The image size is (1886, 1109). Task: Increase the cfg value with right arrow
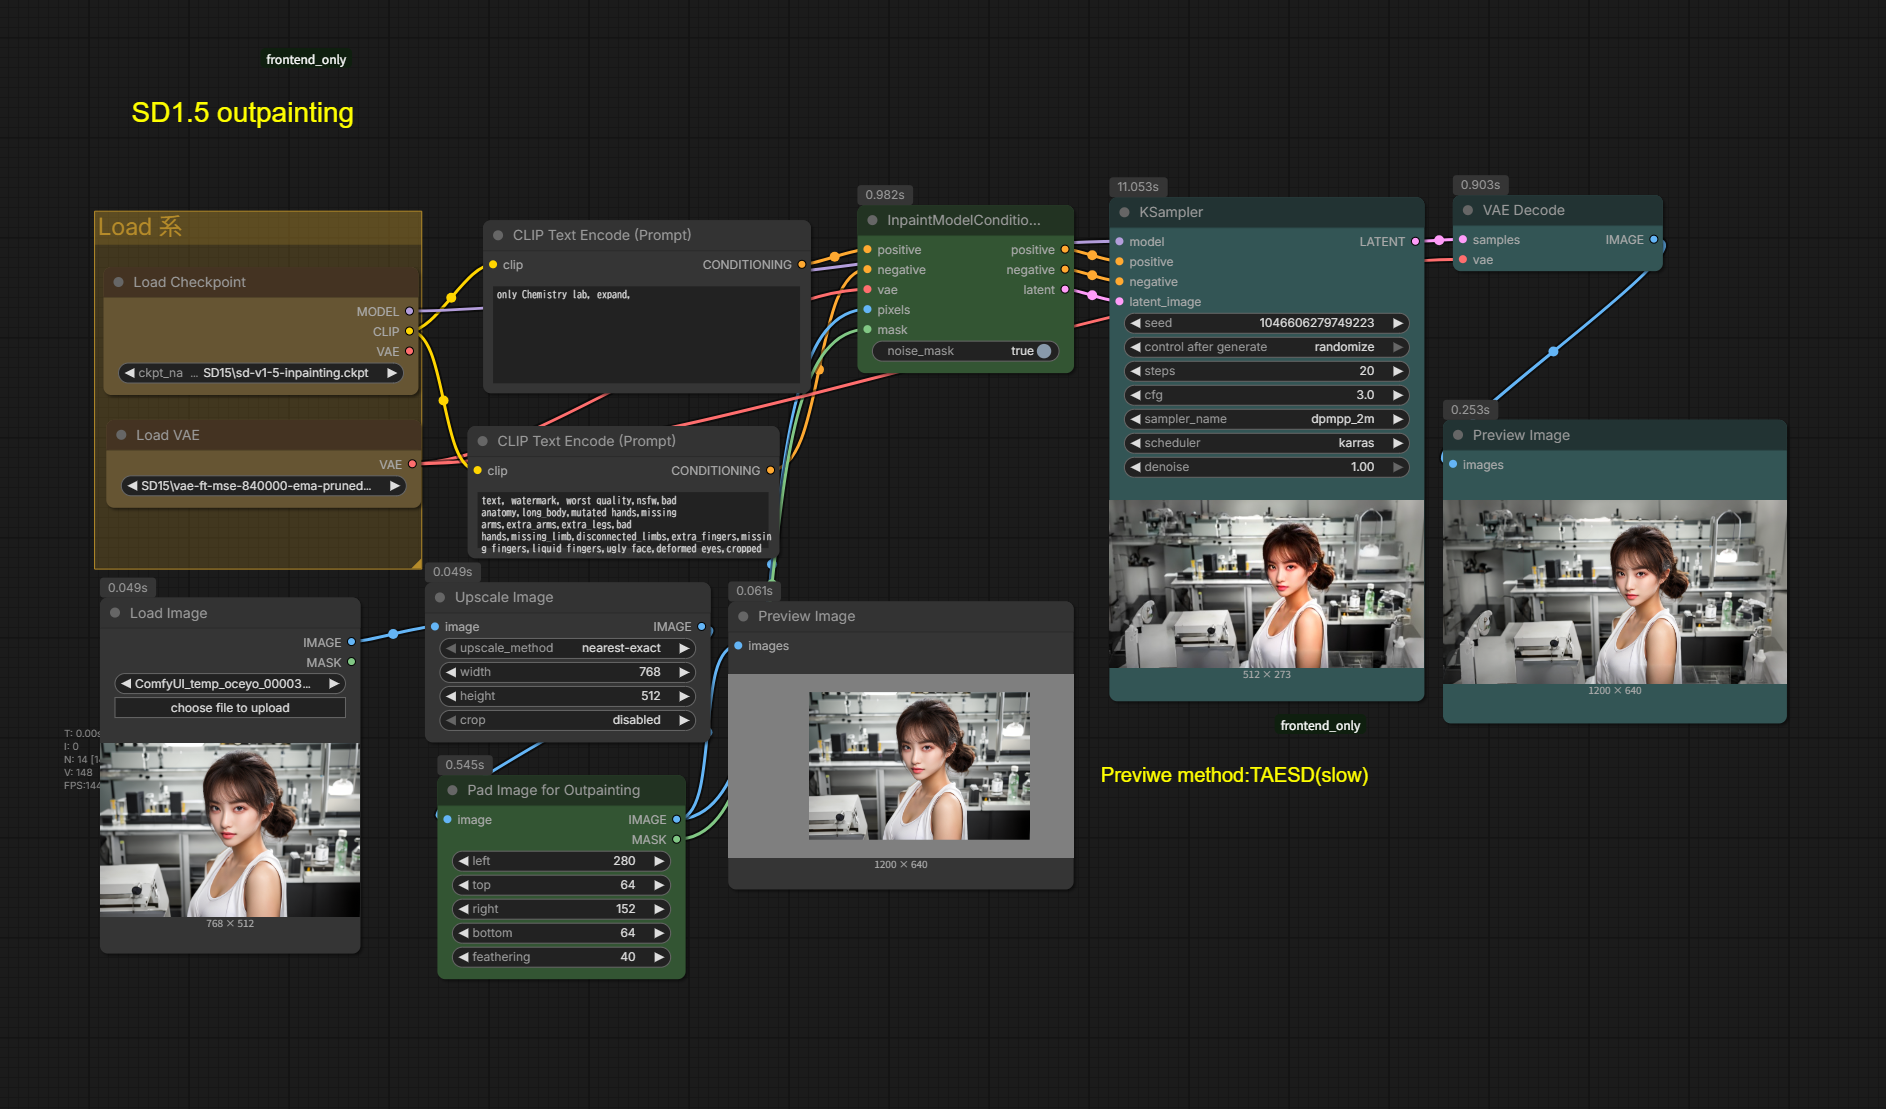[x=1397, y=395]
